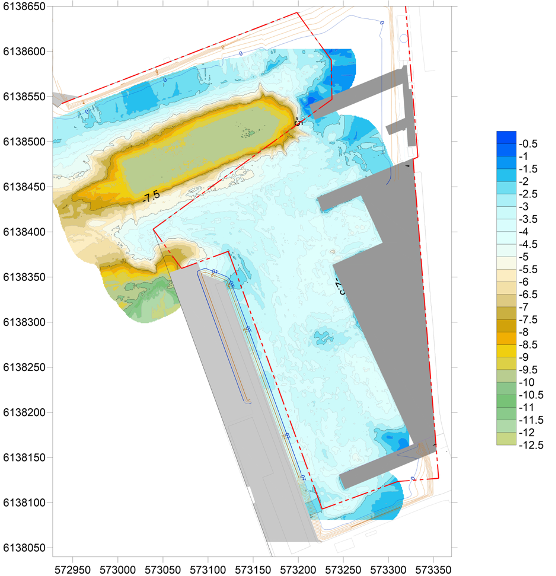Image resolution: width=556 pixels, height=576 pixels.
Task: Click the 6138100 northing axis label
Action: (x=24, y=503)
